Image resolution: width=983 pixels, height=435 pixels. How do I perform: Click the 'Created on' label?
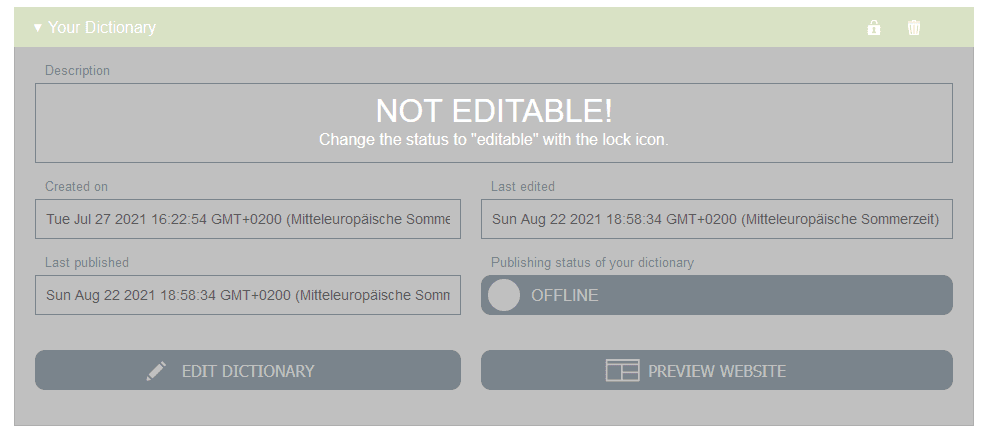tap(76, 186)
